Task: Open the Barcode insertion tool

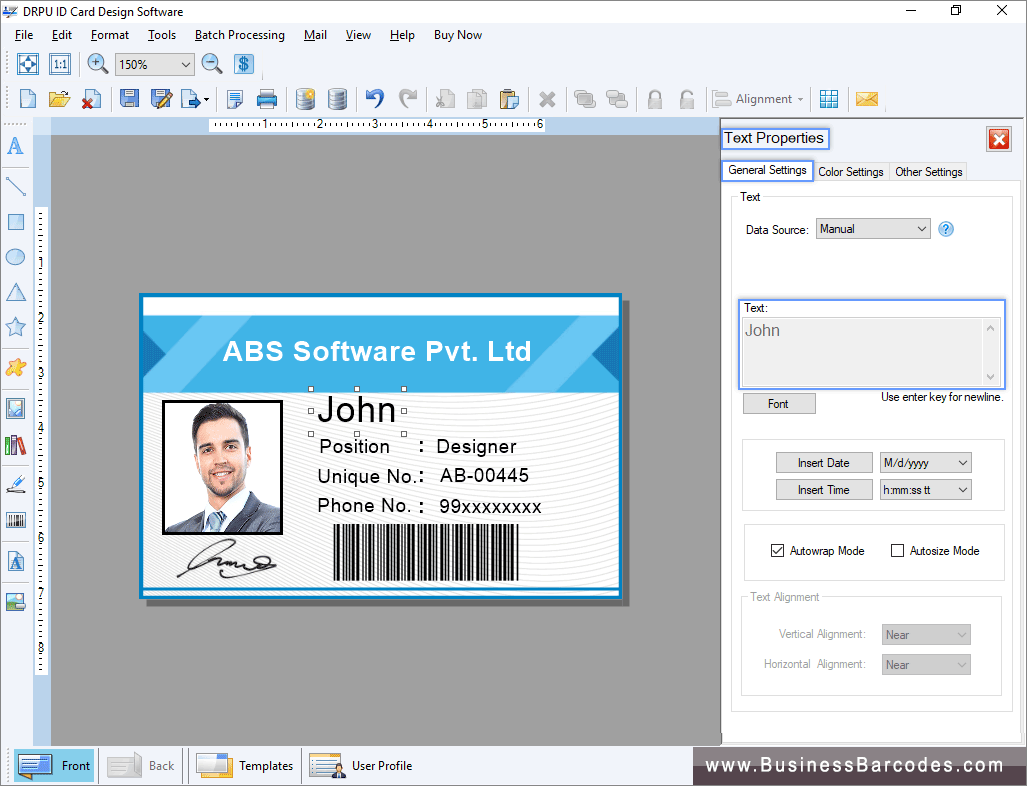Action: [x=15, y=519]
